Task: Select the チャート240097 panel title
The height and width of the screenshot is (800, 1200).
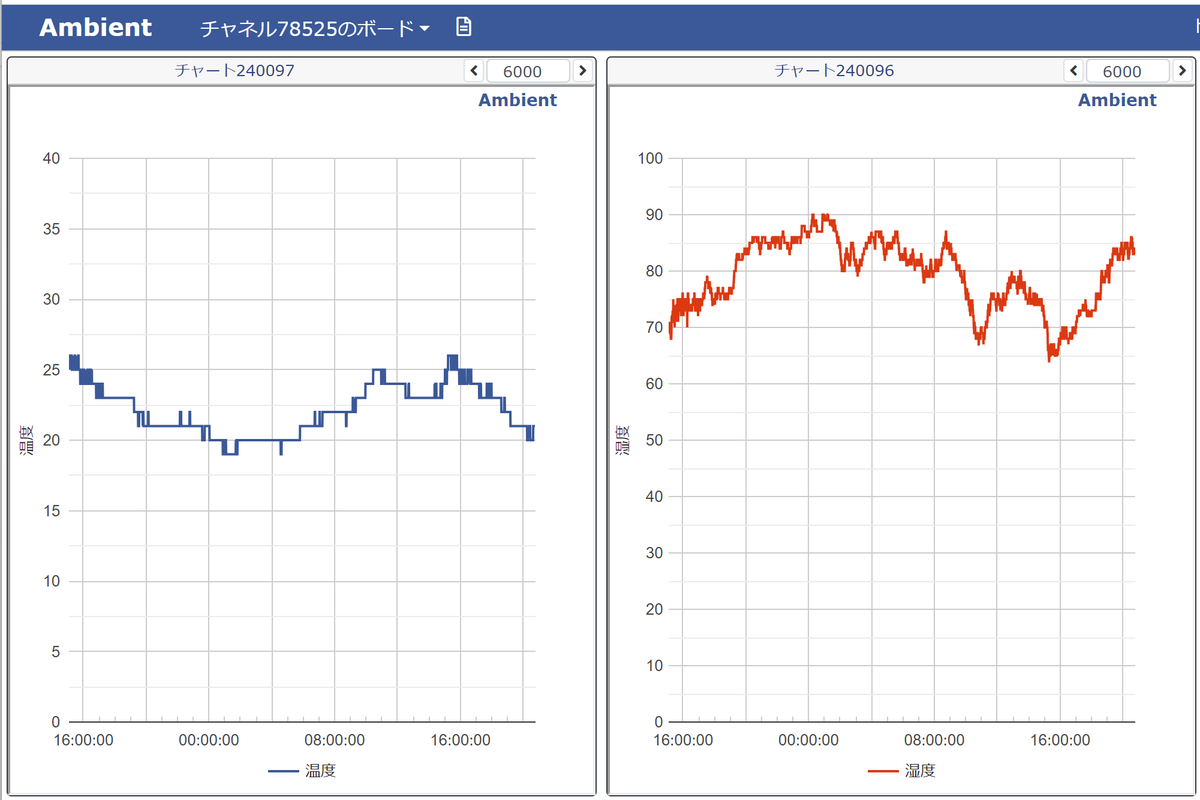Action: coord(235,71)
